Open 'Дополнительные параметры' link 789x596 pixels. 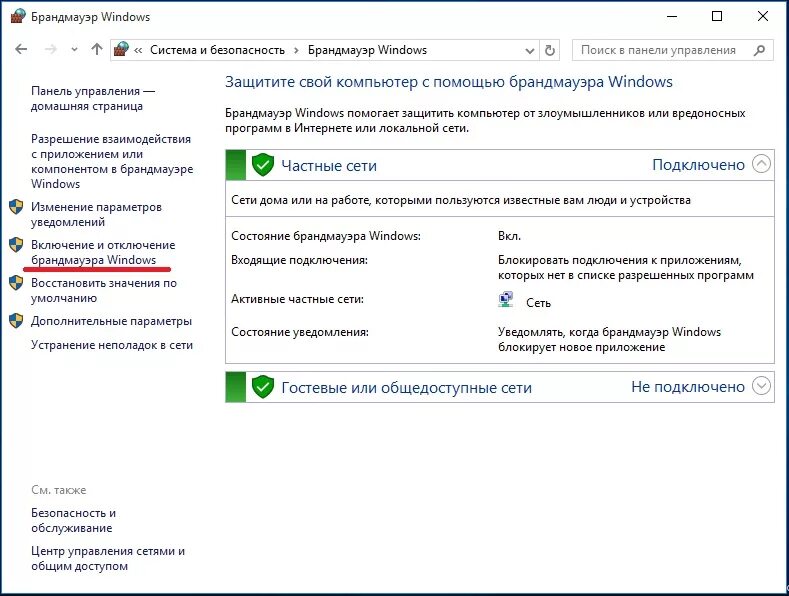click(111, 321)
